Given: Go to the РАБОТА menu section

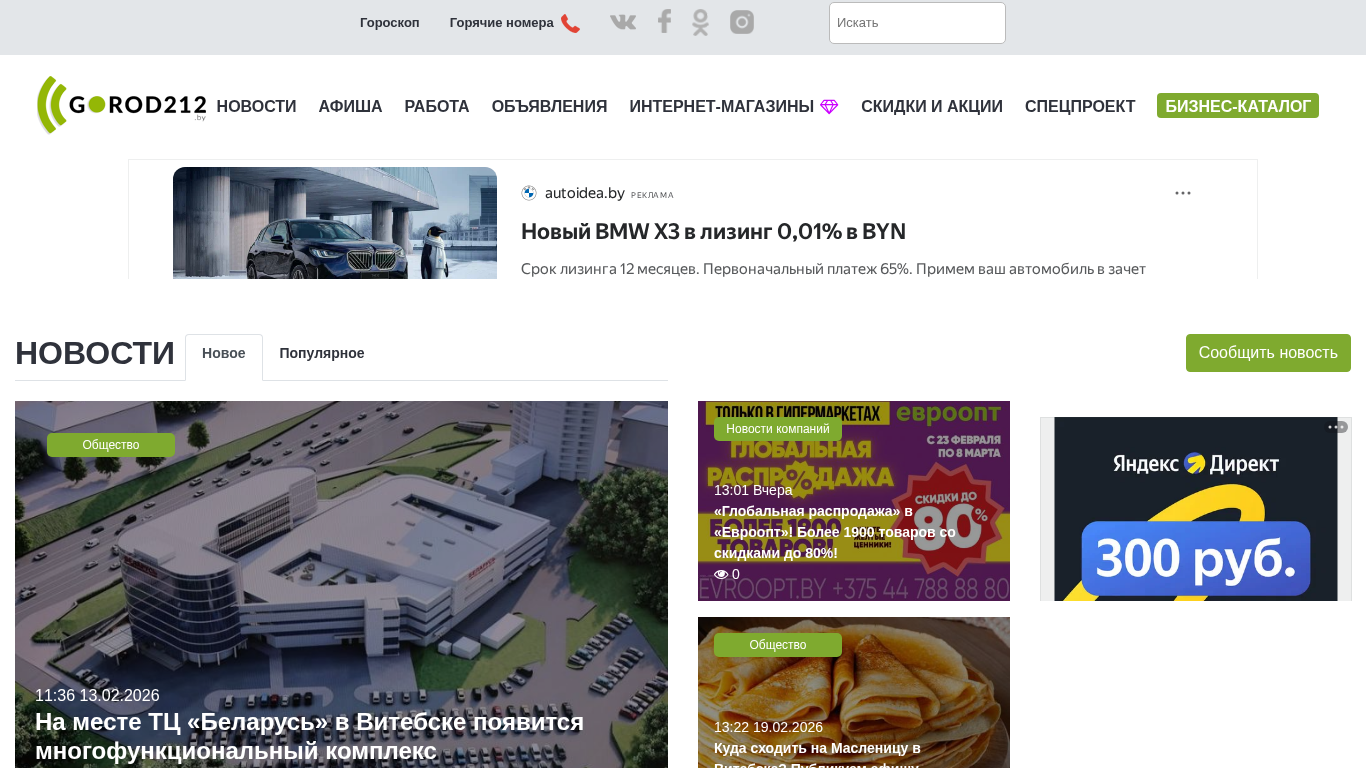Looking at the screenshot, I should click(x=437, y=107).
